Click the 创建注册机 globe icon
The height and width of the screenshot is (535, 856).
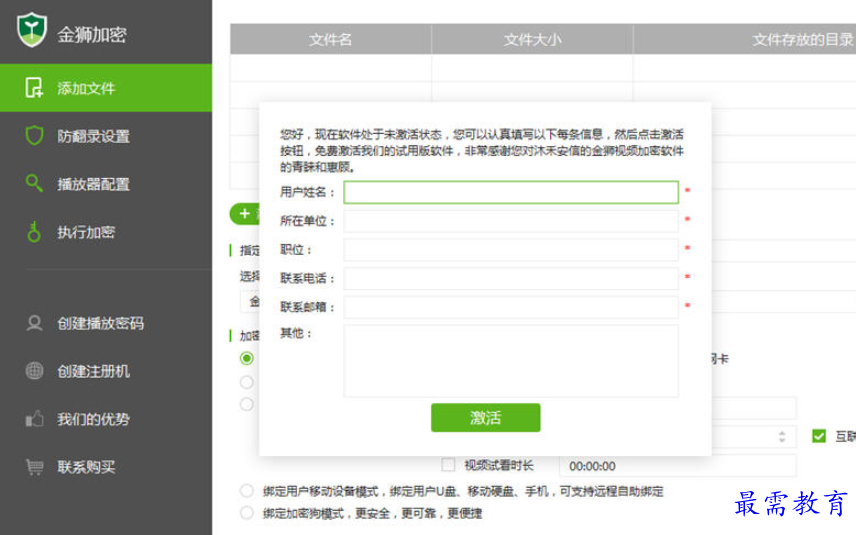click(34, 371)
